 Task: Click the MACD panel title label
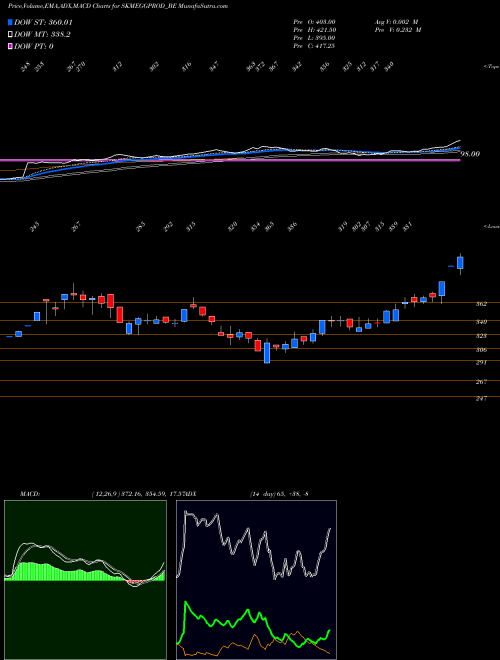(30, 494)
